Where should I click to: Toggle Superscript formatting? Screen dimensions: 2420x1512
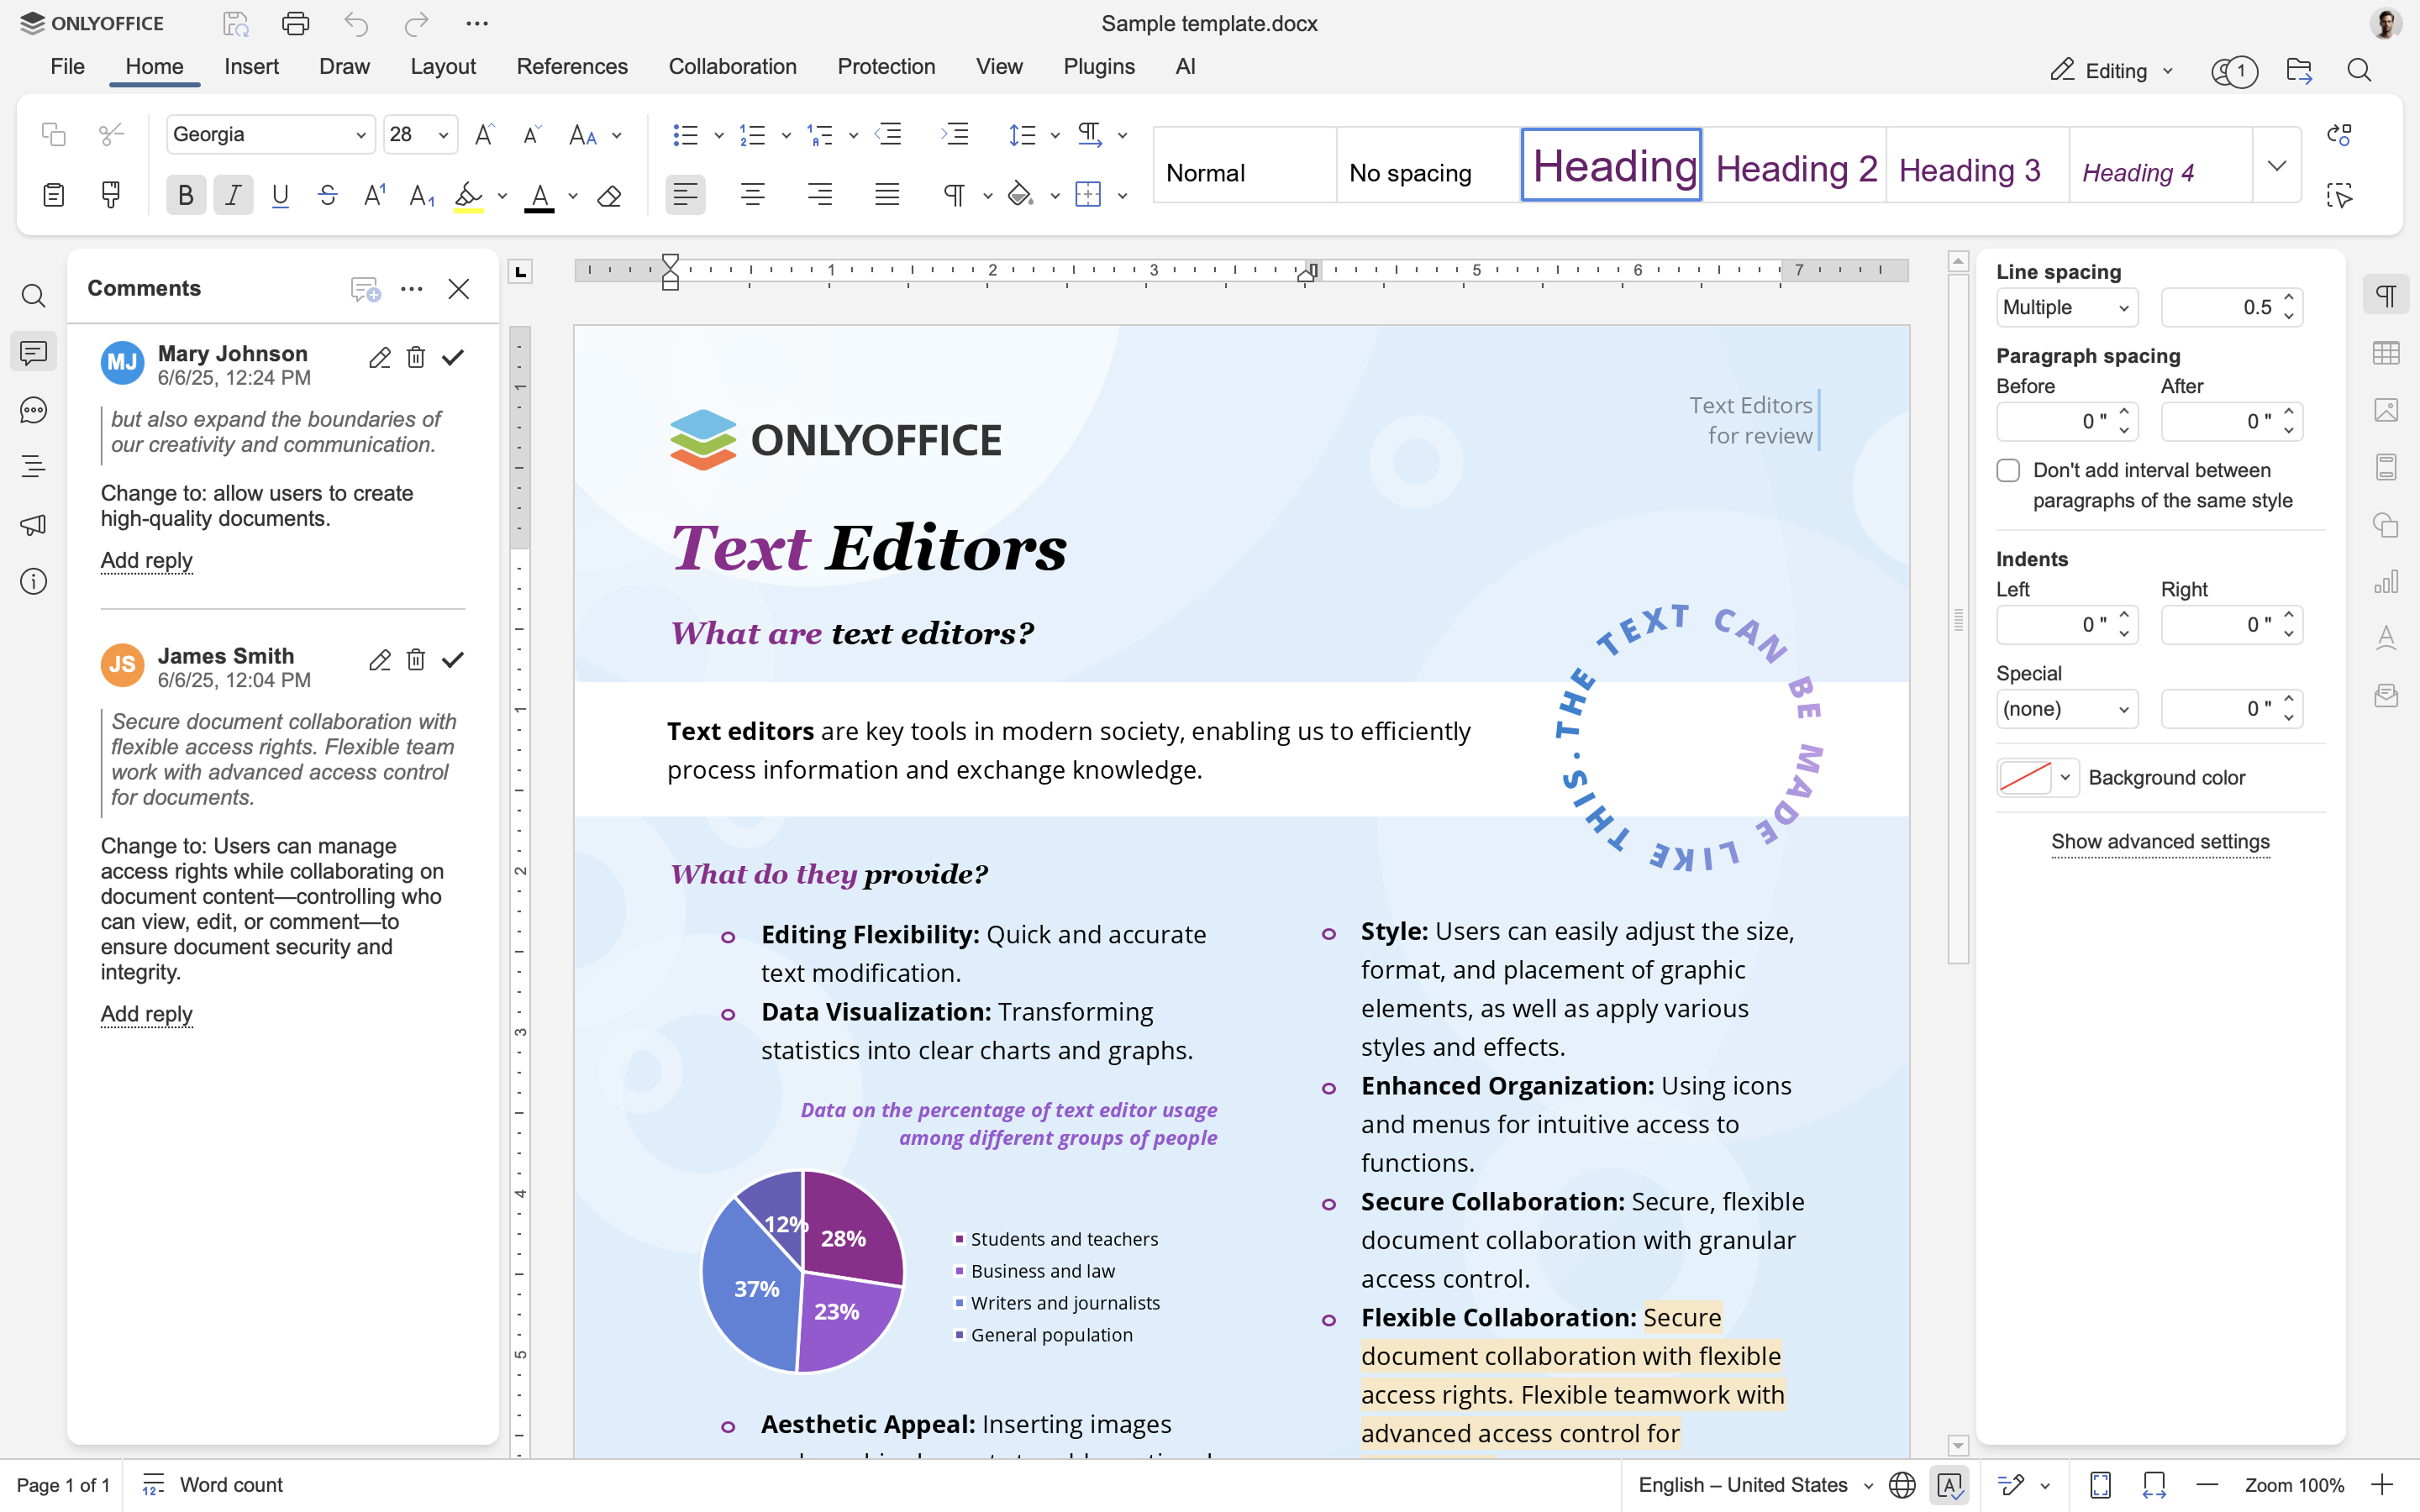pos(374,195)
